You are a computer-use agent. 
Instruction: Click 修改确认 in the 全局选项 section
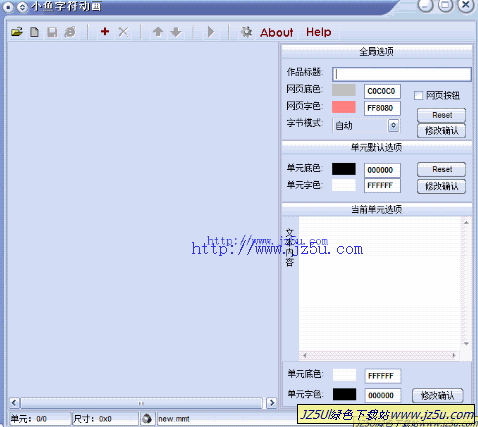point(442,131)
